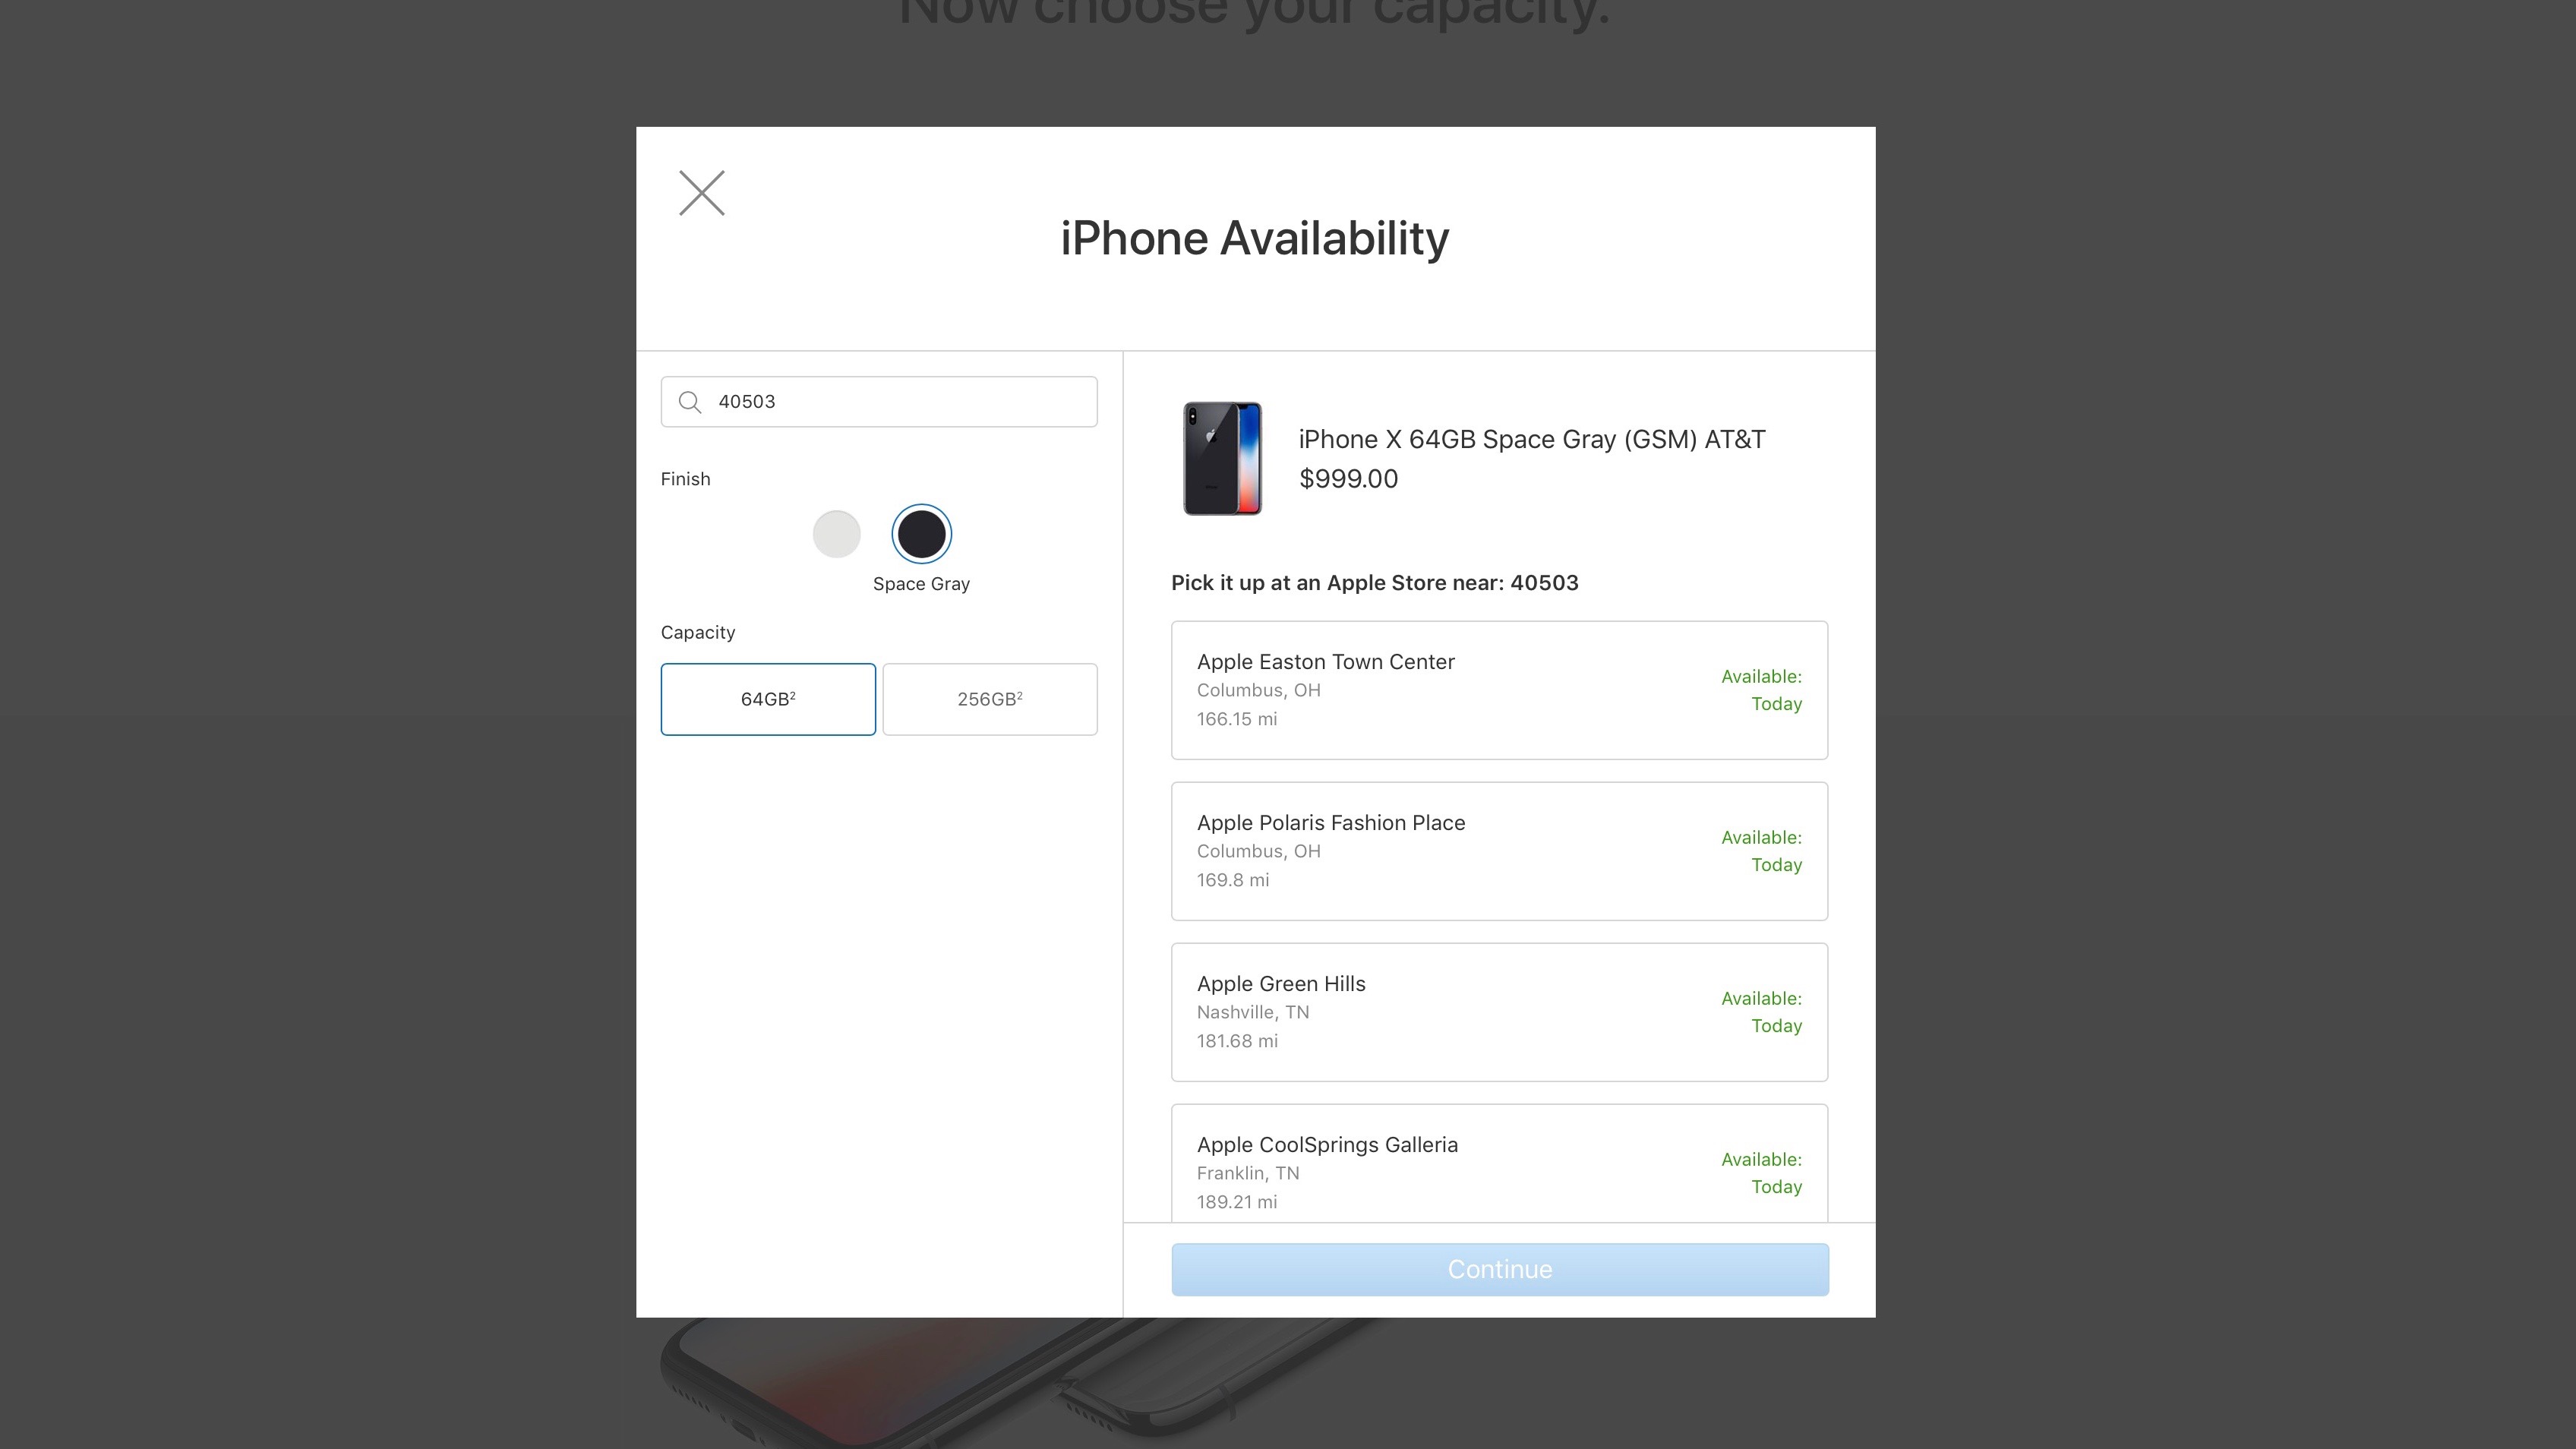Click the close (X) button to dismiss
The height and width of the screenshot is (1449, 2576).
pyautogui.click(x=701, y=191)
